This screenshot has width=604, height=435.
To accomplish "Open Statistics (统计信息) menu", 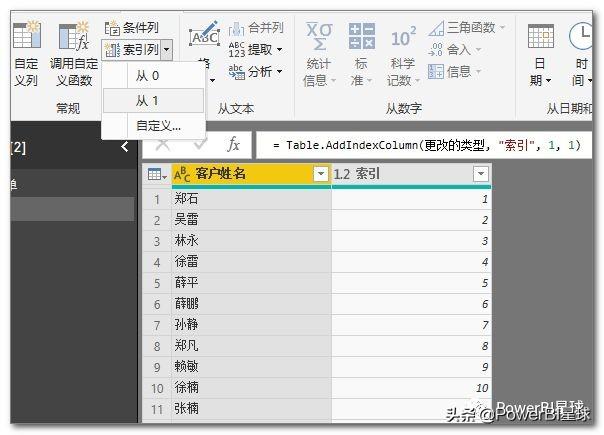I will click(319, 55).
